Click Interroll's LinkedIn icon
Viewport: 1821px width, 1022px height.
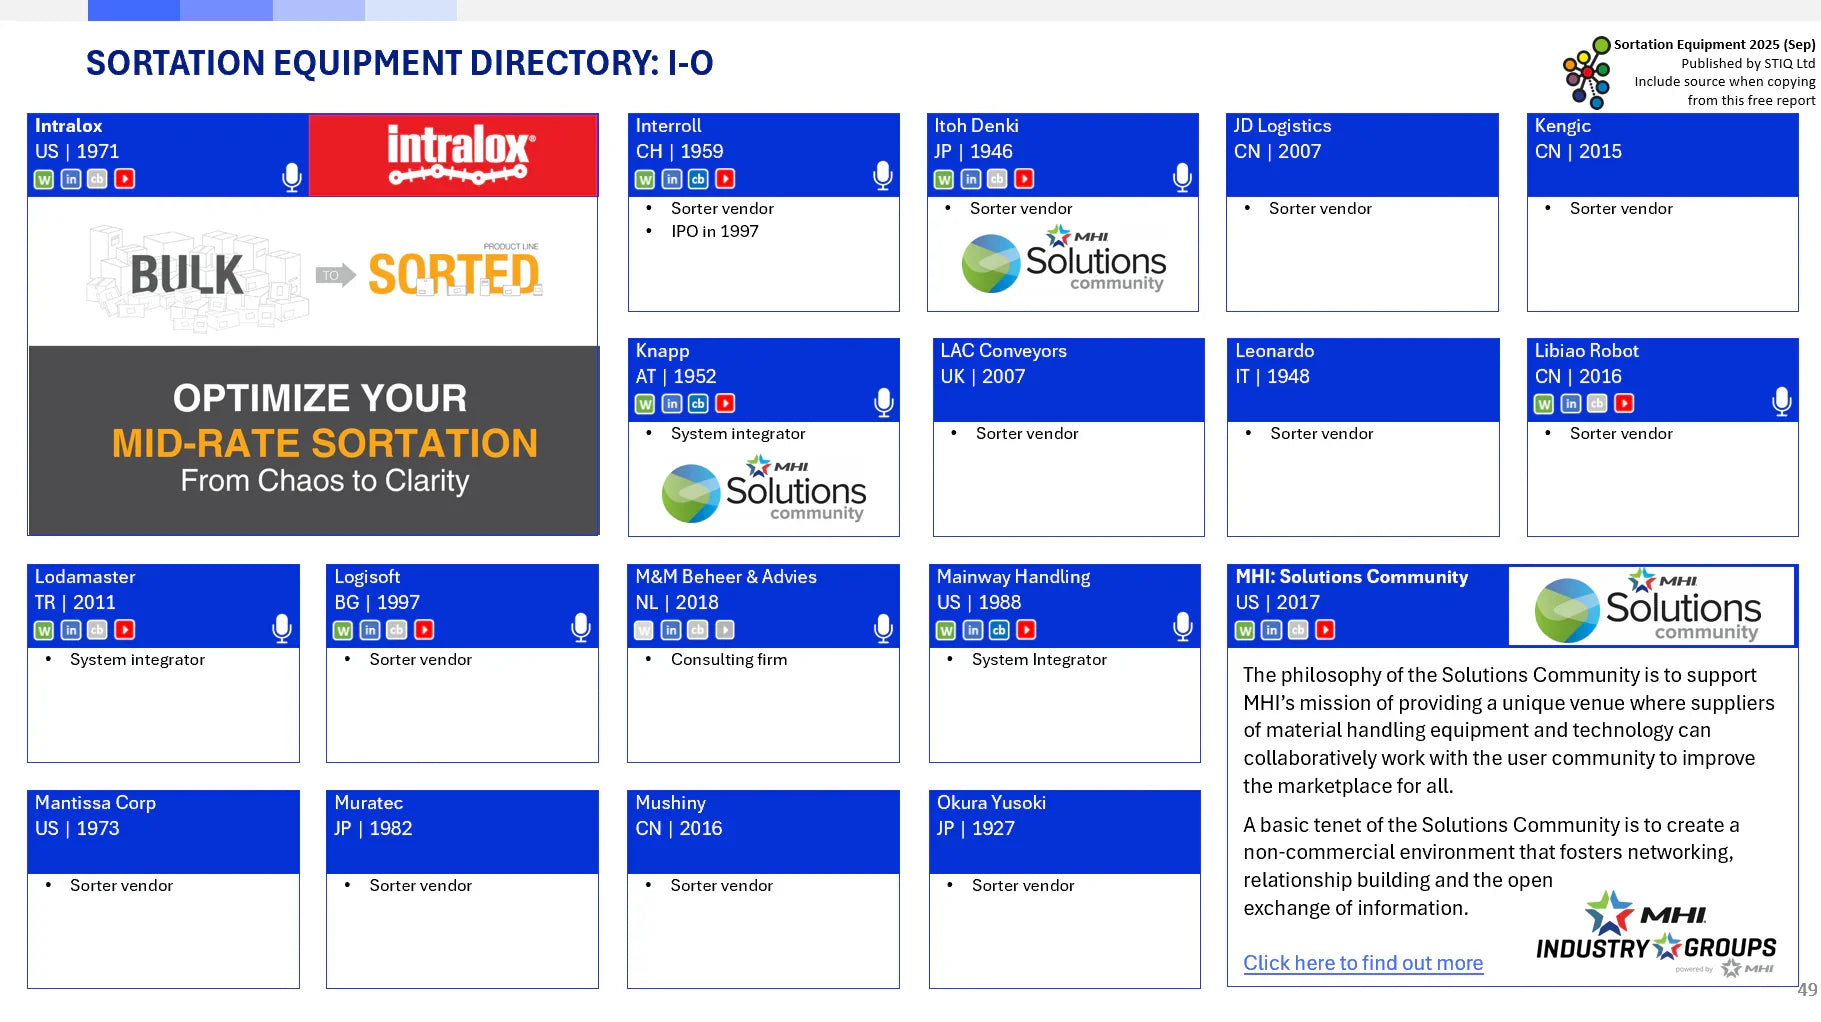tap(672, 180)
